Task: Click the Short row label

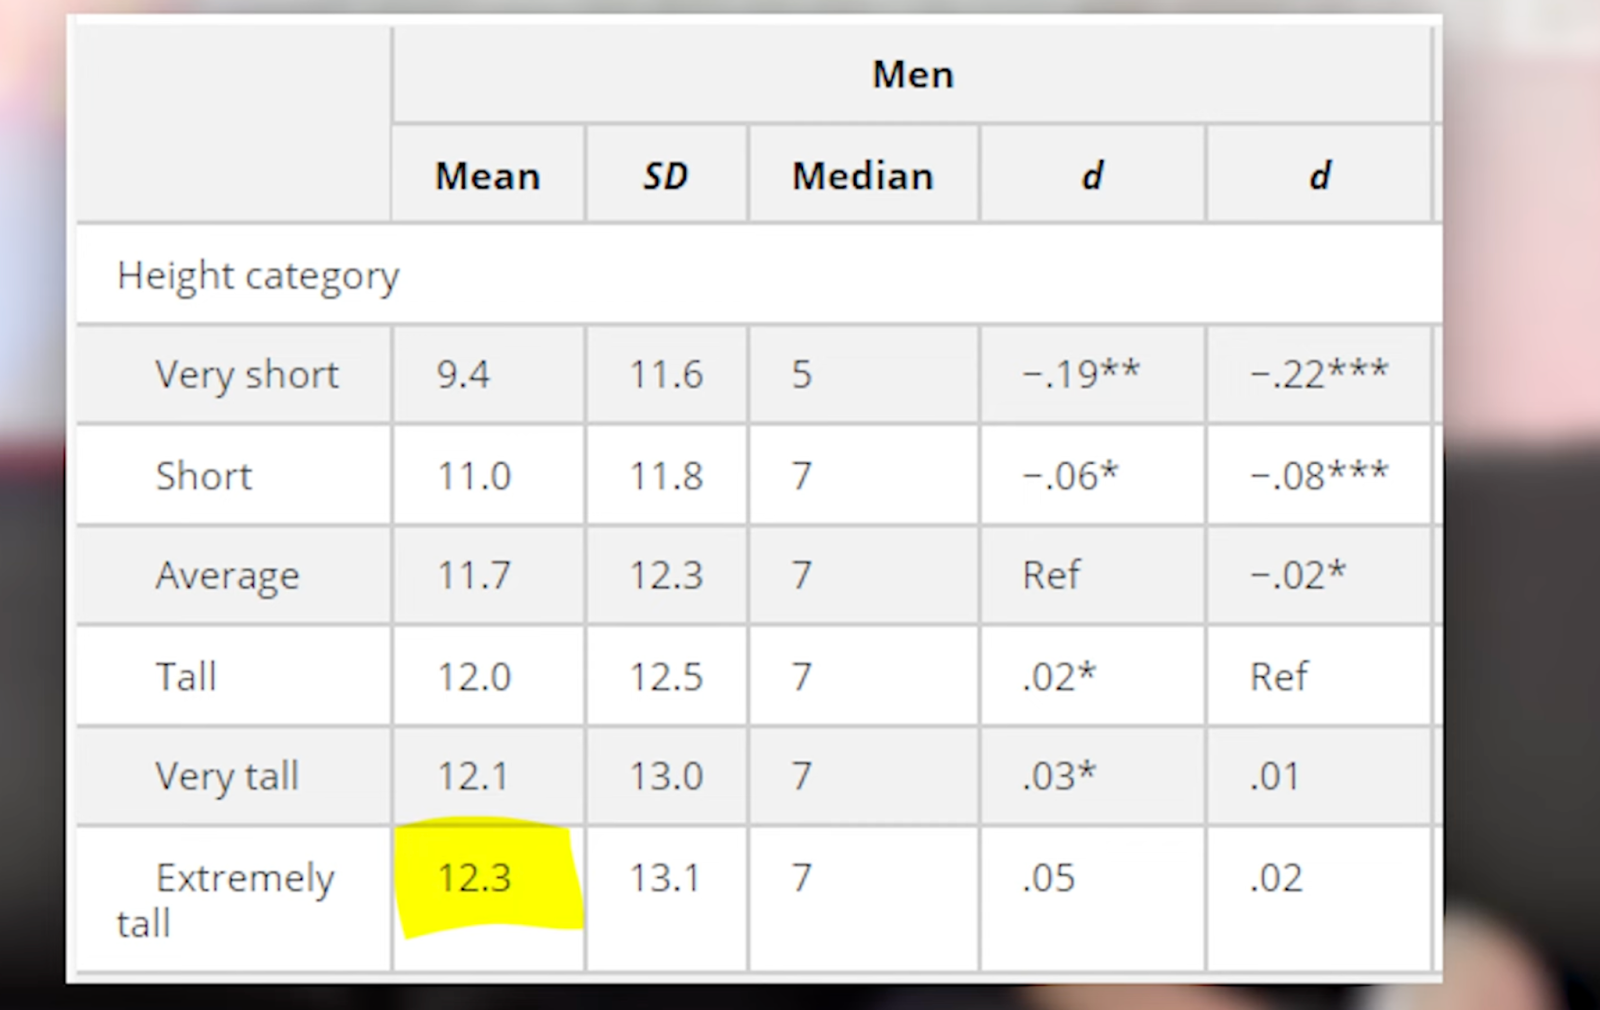Action: click(x=204, y=476)
